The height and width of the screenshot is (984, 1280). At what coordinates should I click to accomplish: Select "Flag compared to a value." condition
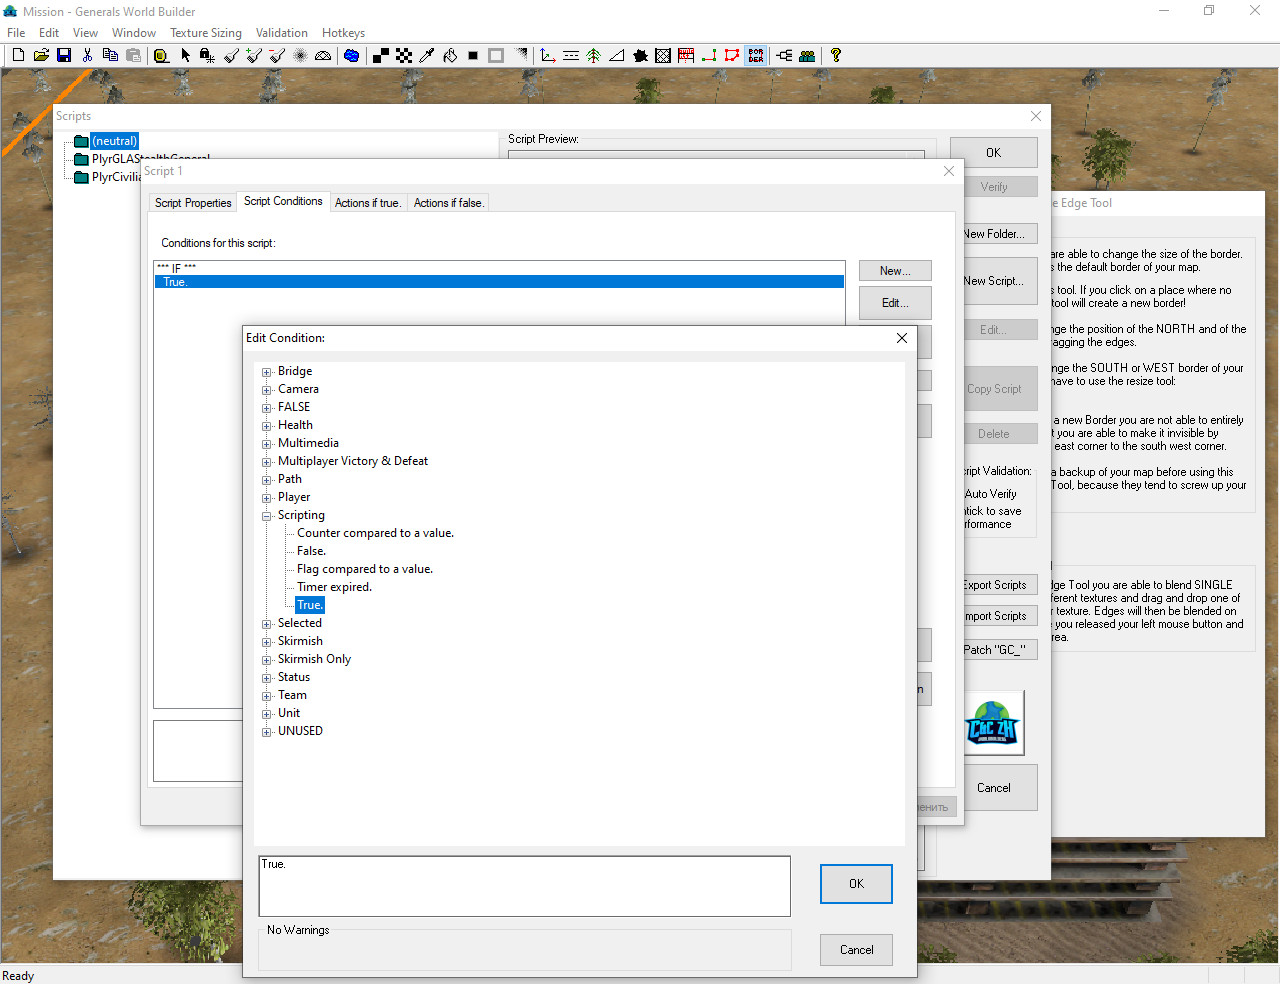pyautogui.click(x=365, y=569)
